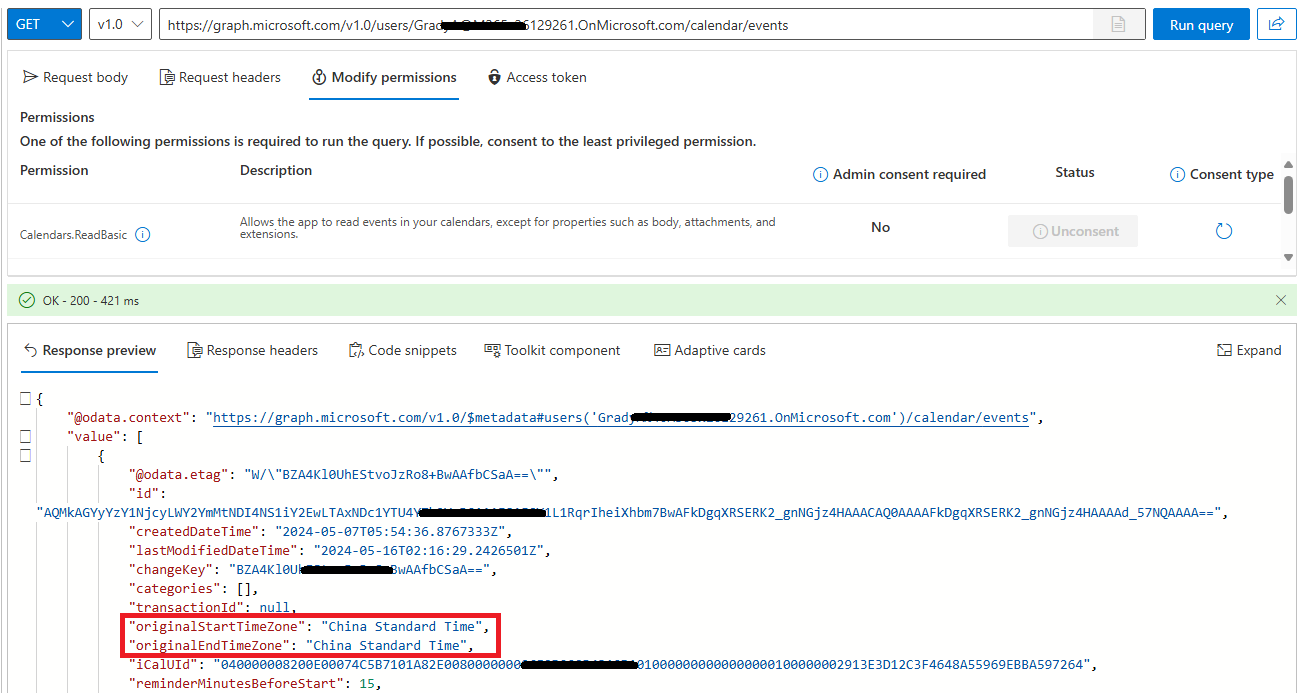1300x693 pixels.
Task: Click the green success check icon
Action: 27,300
